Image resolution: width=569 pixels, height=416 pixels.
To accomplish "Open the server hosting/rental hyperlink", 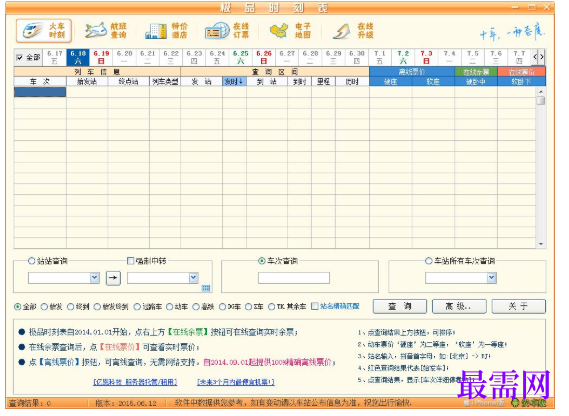I will click(x=135, y=382).
